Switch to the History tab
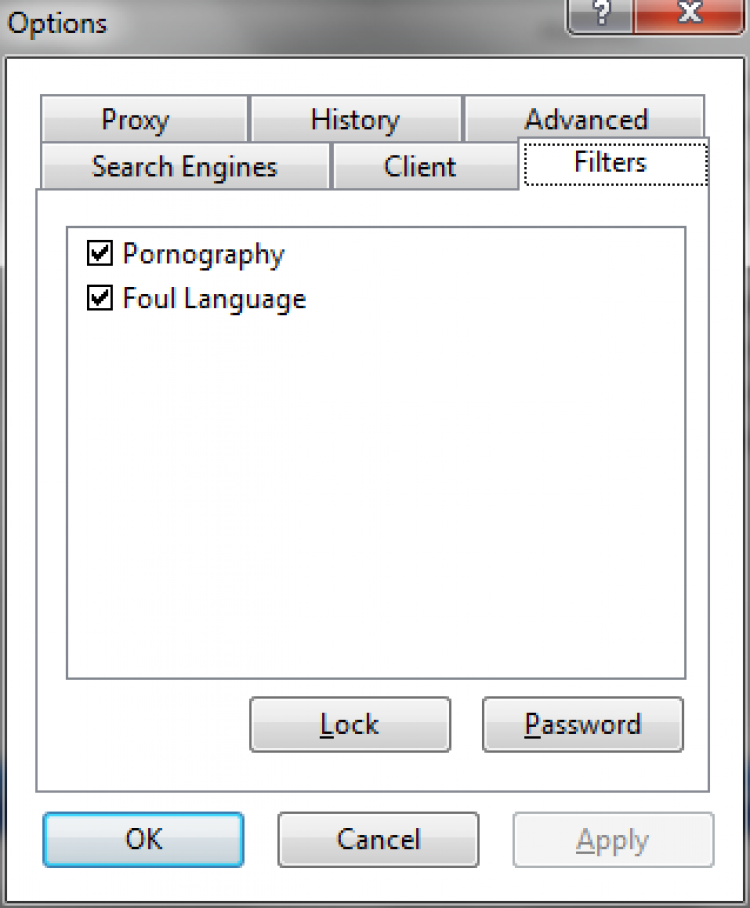The width and height of the screenshot is (750, 908). click(x=355, y=120)
